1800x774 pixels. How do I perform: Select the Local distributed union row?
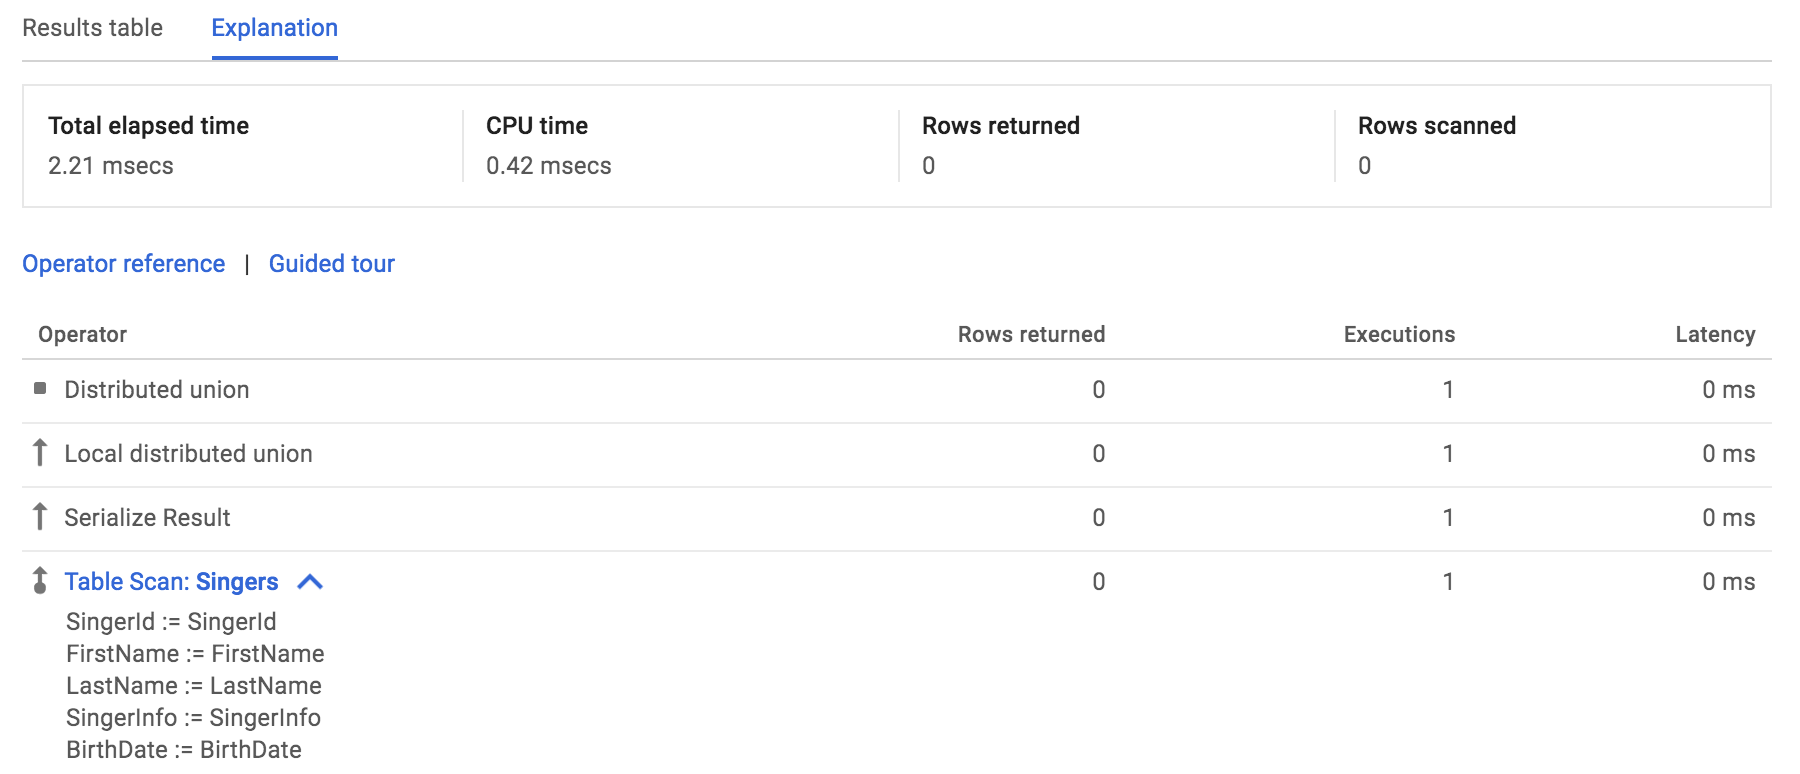click(x=897, y=455)
